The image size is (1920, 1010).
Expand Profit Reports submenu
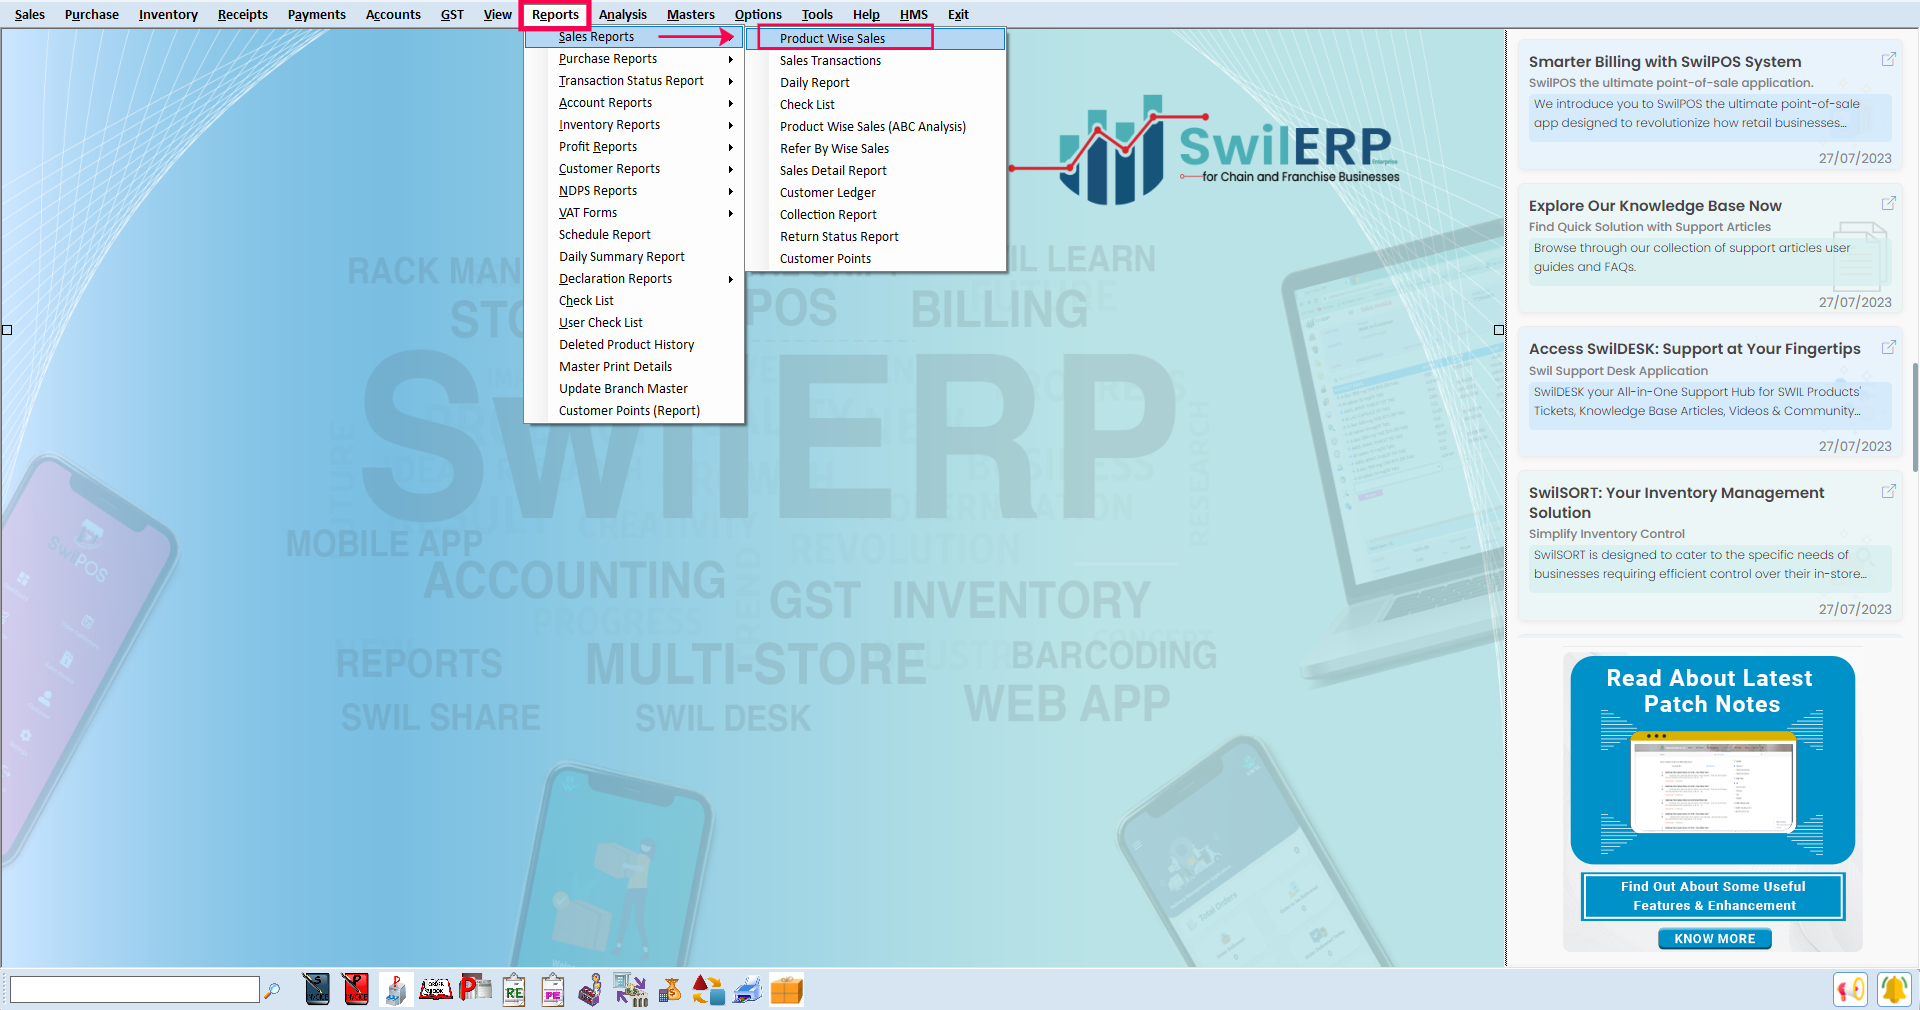(x=634, y=147)
